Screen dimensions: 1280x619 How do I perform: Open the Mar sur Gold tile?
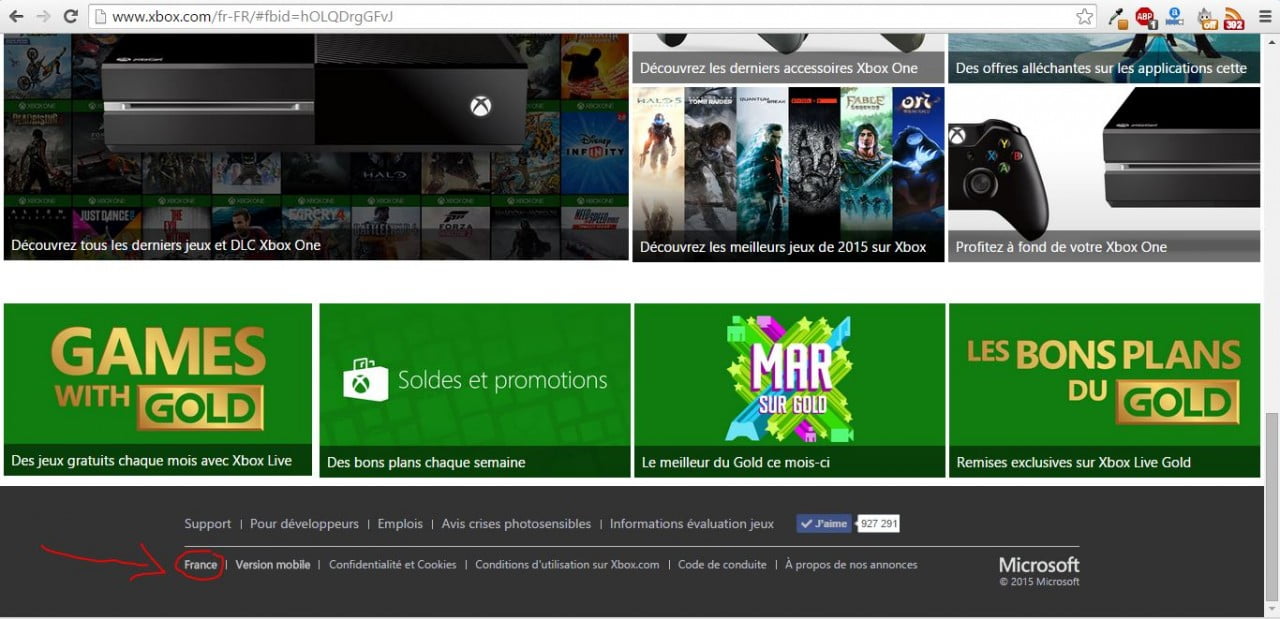point(789,390)
